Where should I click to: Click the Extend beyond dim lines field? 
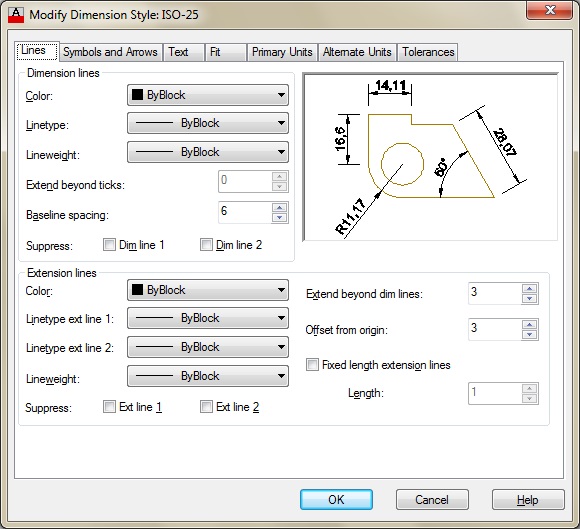coord(495,293)
